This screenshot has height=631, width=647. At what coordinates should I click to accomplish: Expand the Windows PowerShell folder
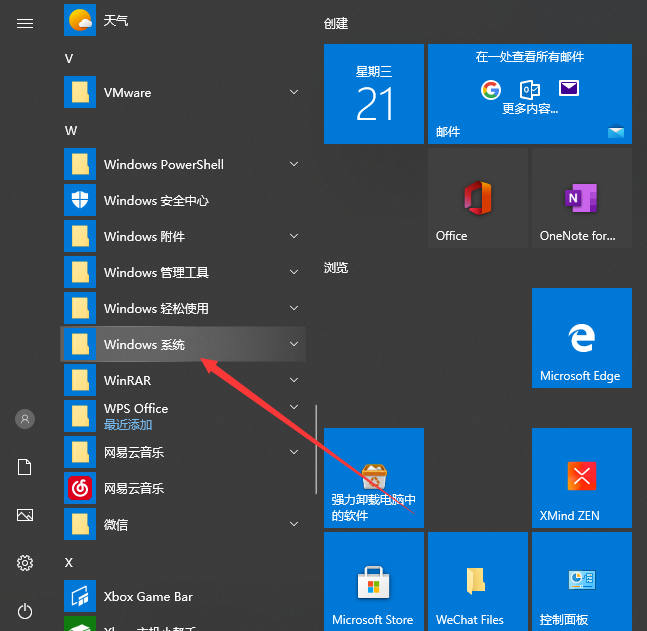294,164
